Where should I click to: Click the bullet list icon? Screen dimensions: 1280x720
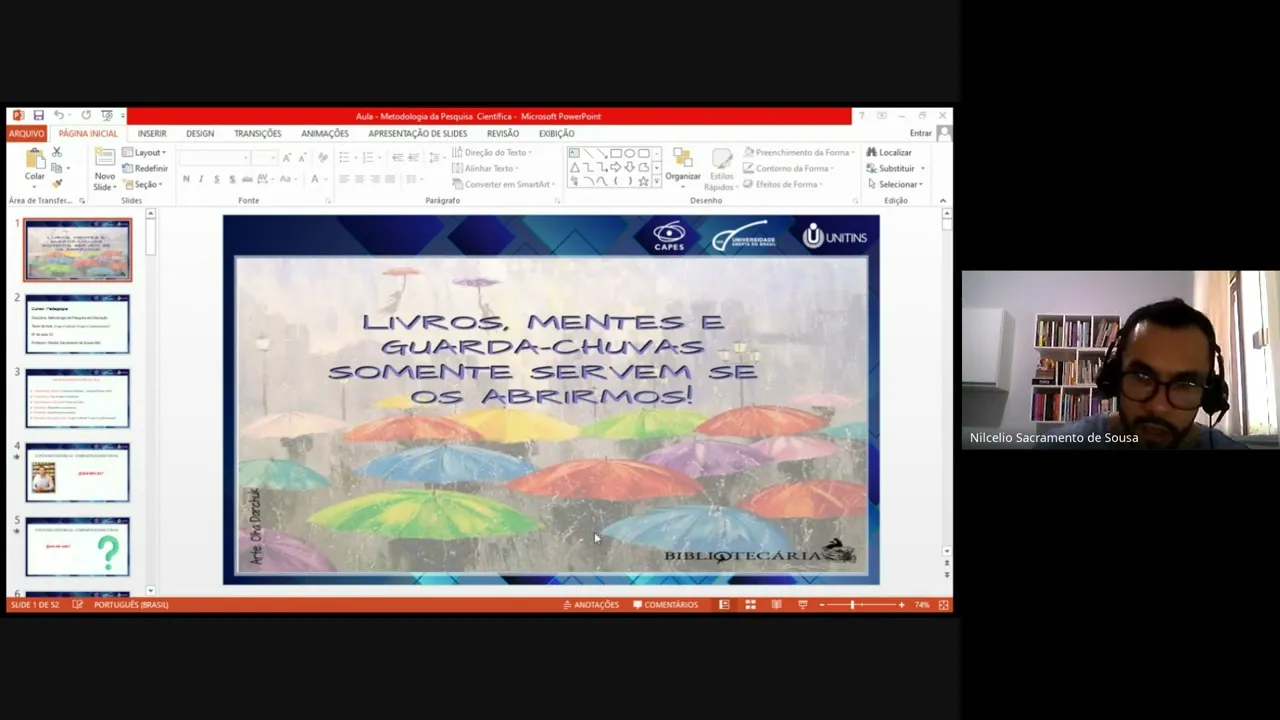344,158
